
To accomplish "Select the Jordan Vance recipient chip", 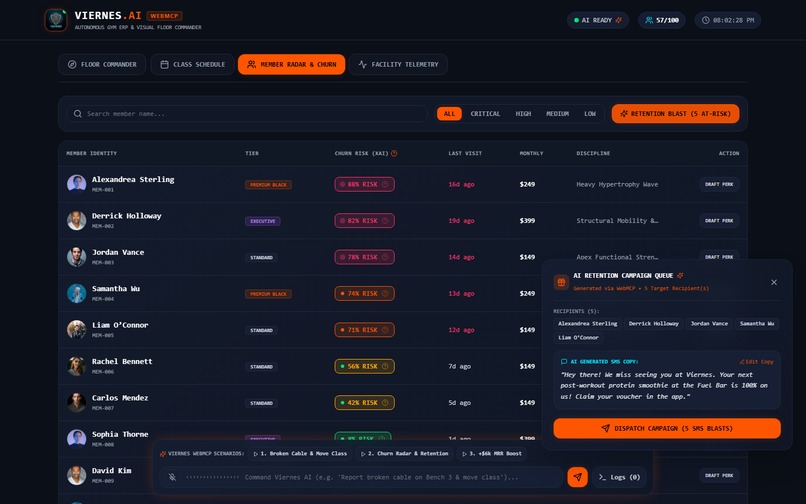I will (709, 323).
